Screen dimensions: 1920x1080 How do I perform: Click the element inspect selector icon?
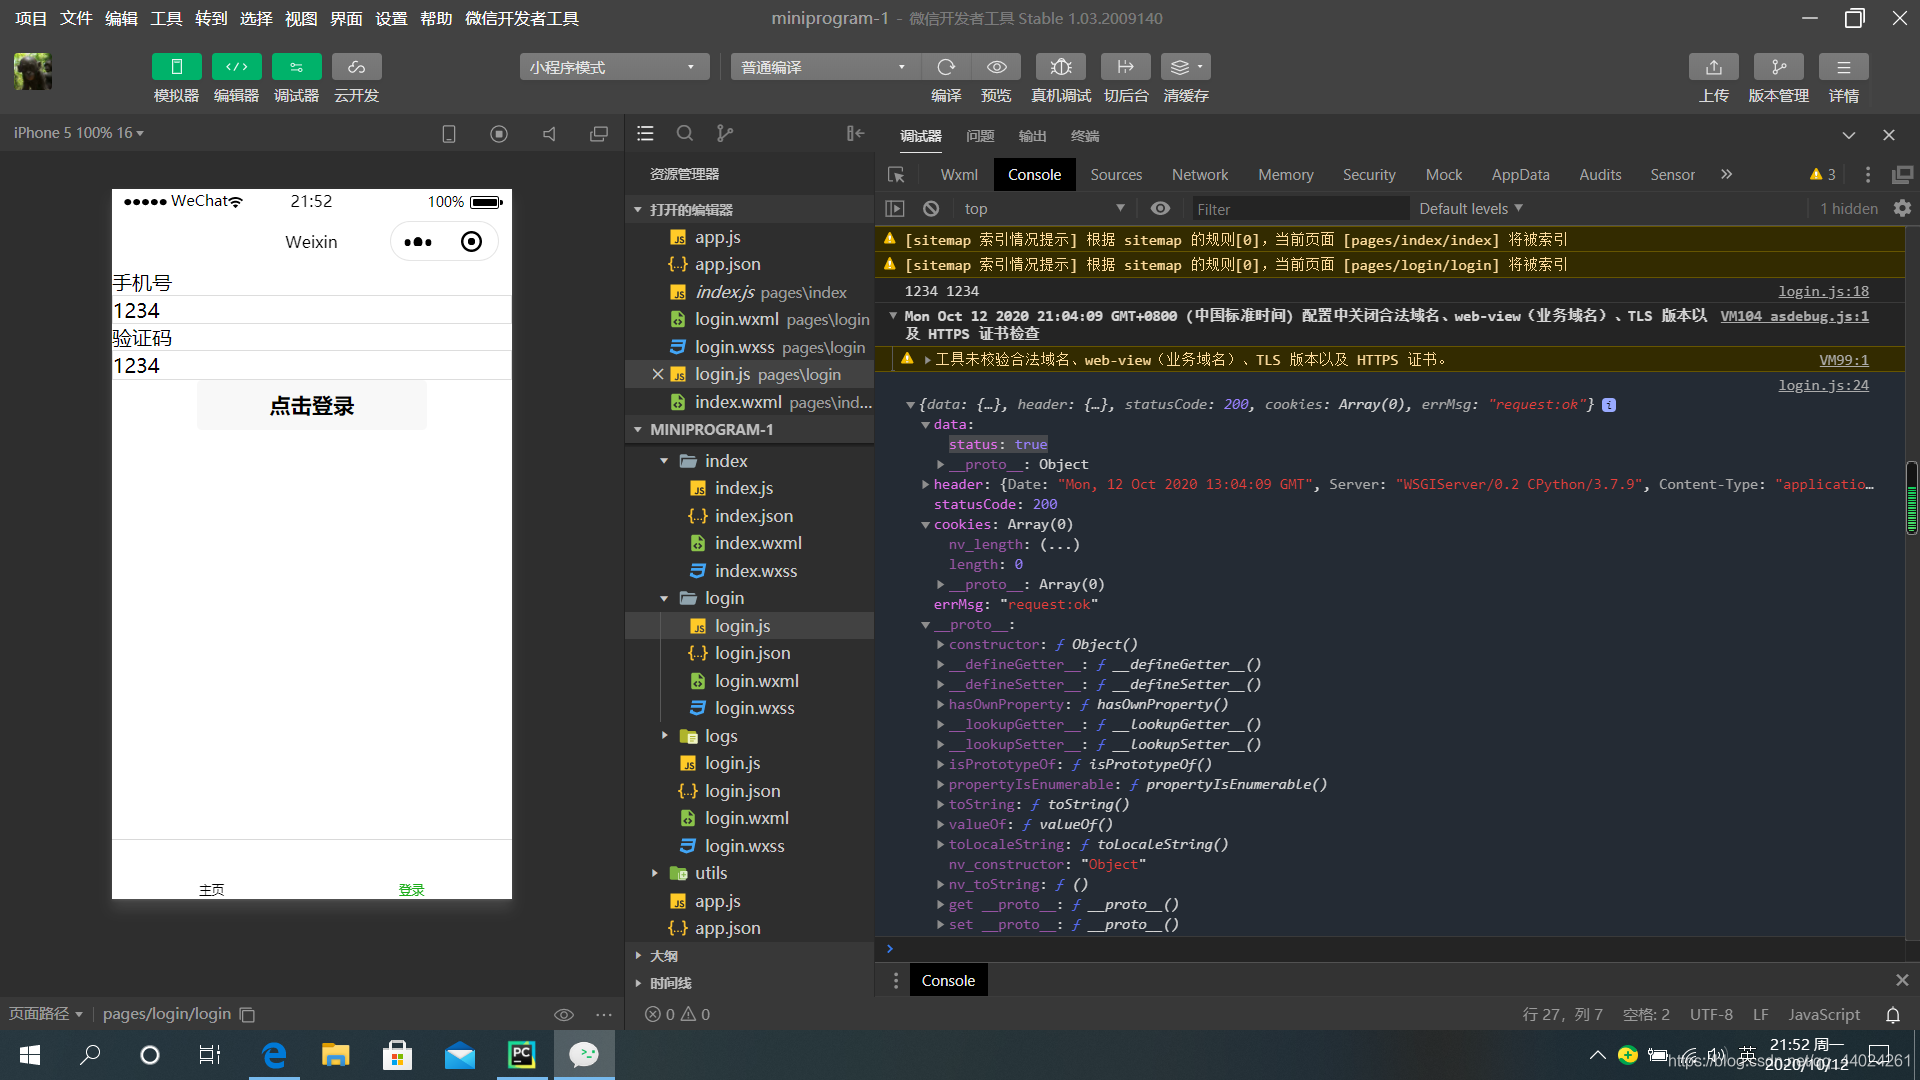tap(896, 175)
